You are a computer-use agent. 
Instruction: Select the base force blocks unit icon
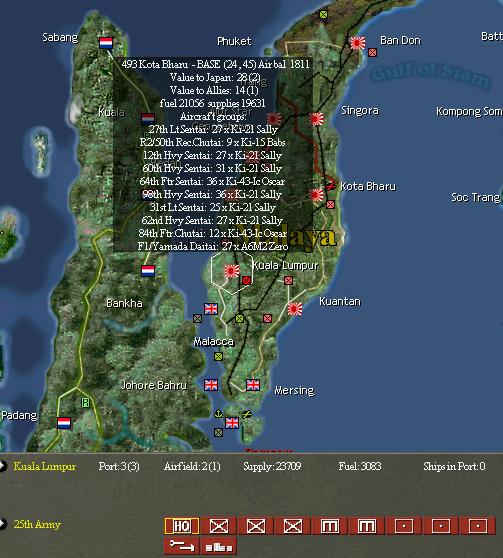point(219,546)
